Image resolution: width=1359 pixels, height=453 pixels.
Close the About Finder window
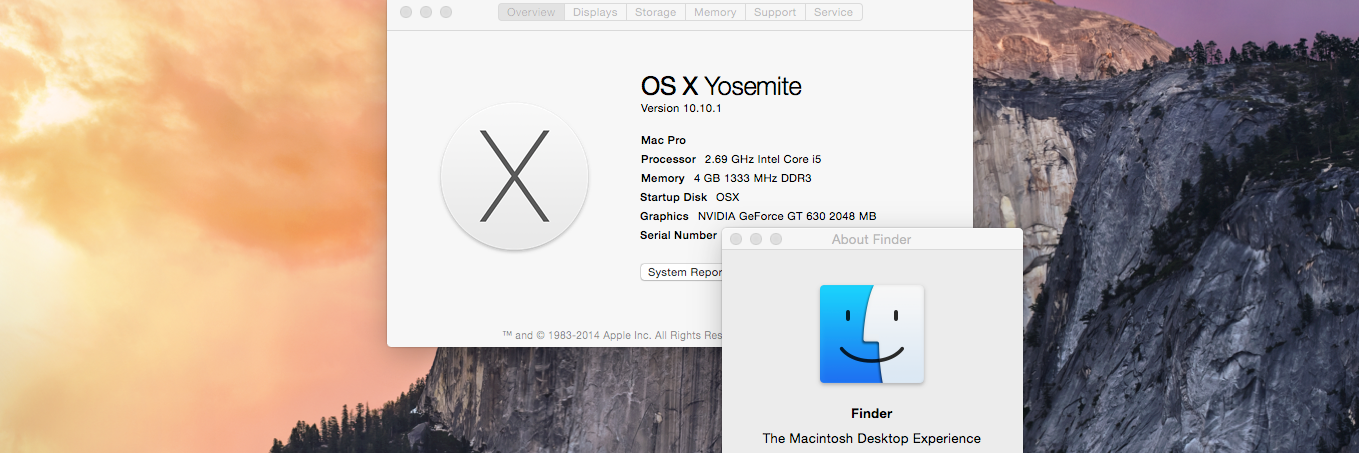click(x=736, y=239)
